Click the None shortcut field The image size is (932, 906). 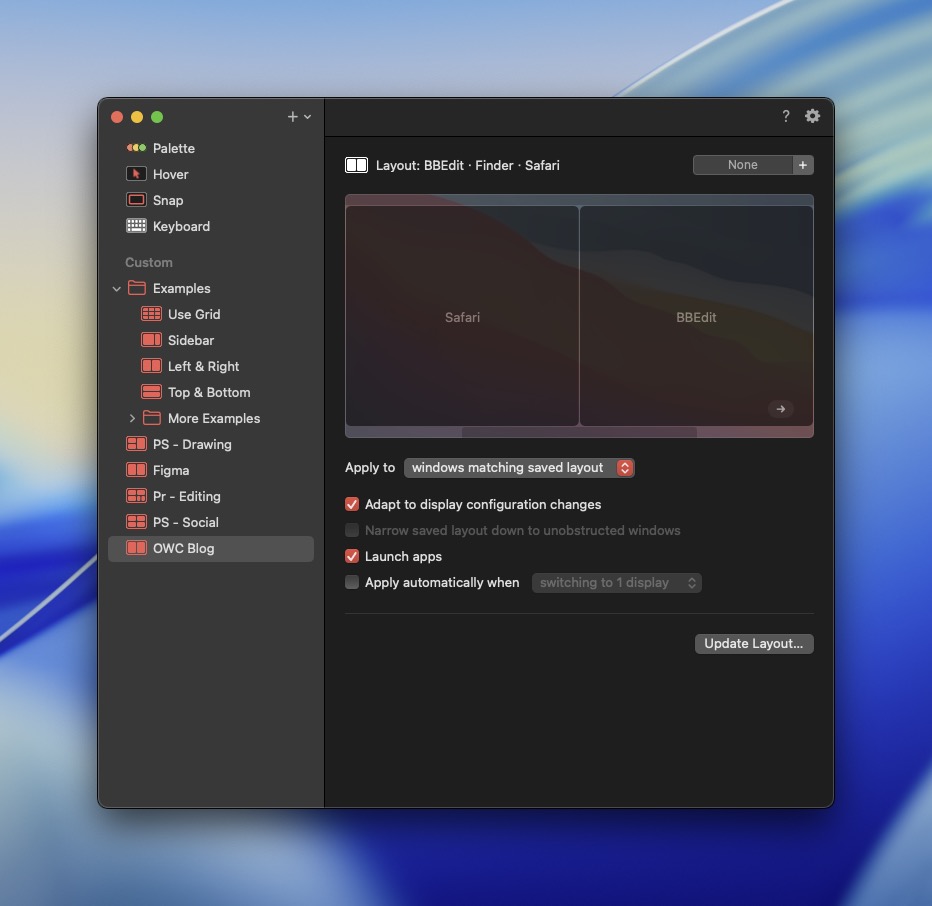pyautogui.click(x=742, y=165)
